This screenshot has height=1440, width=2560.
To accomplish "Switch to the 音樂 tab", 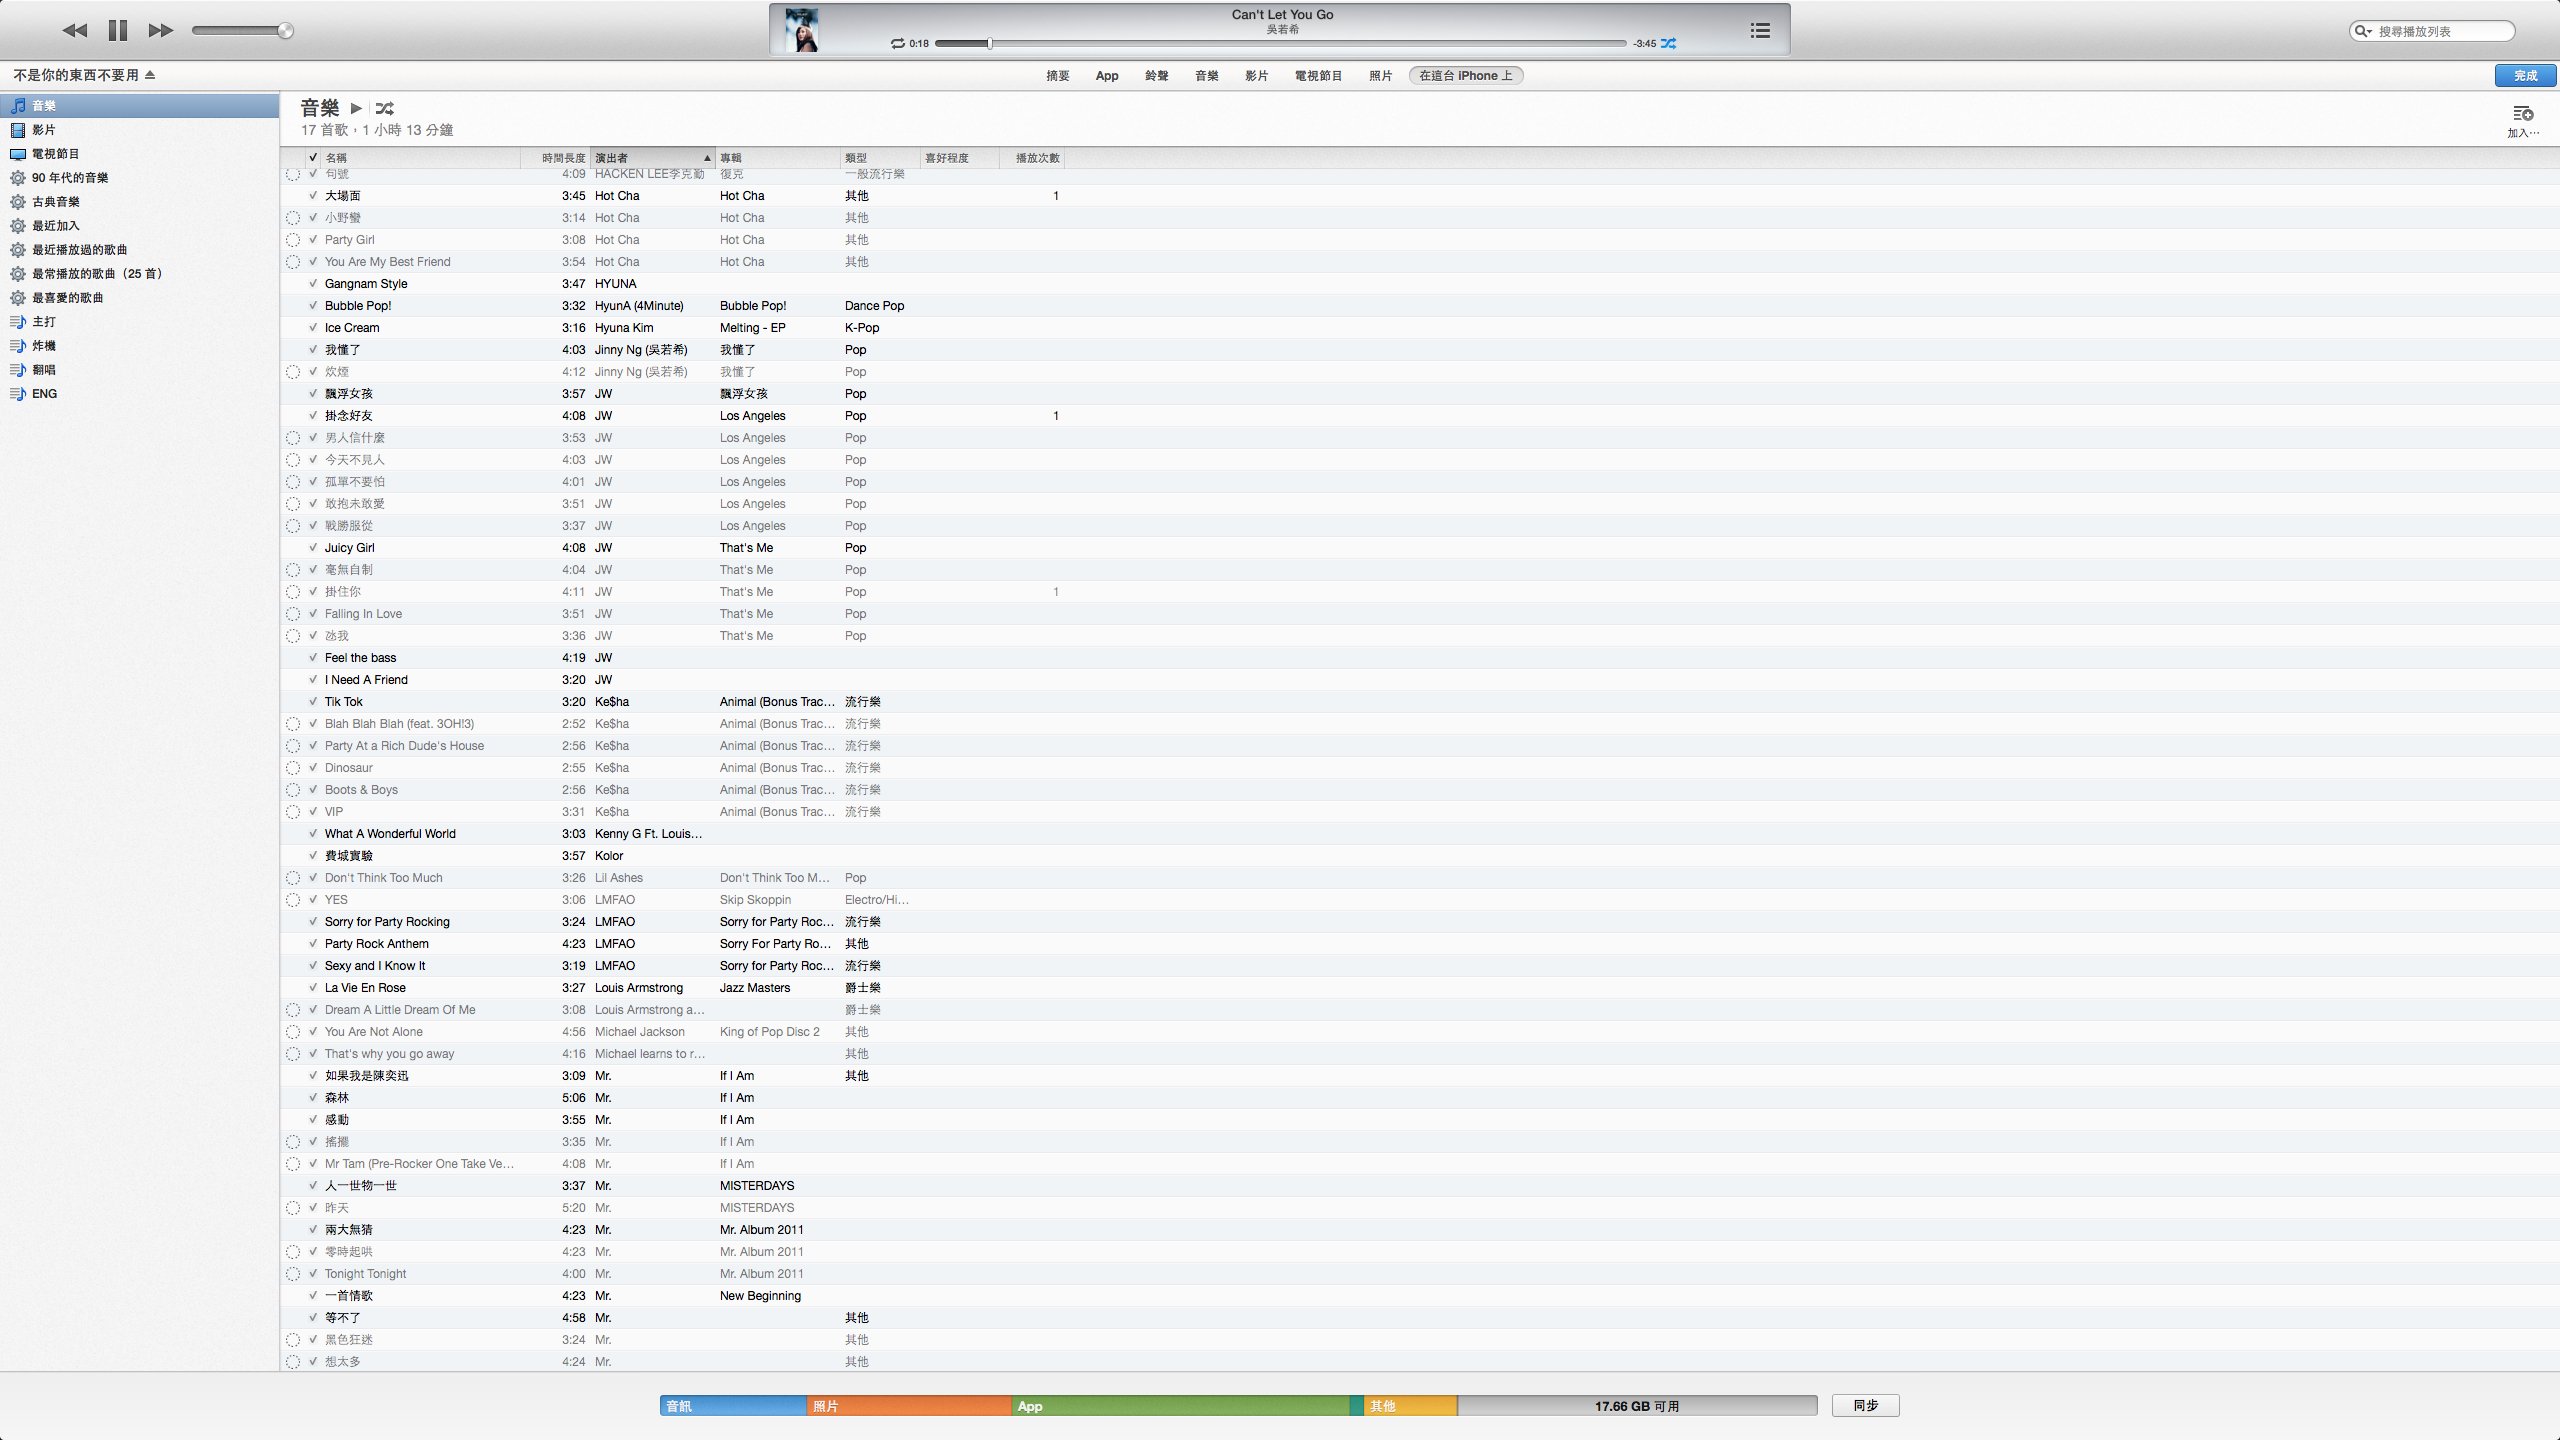I will click(x=1207, y=76).
